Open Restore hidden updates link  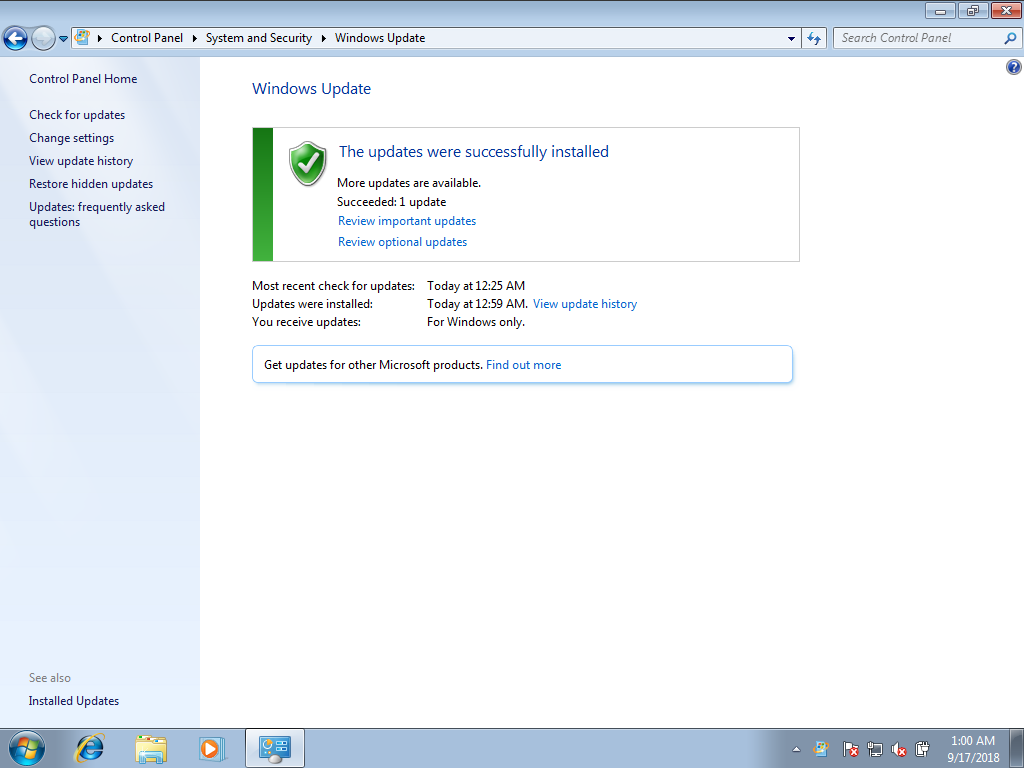coord(91,184)
